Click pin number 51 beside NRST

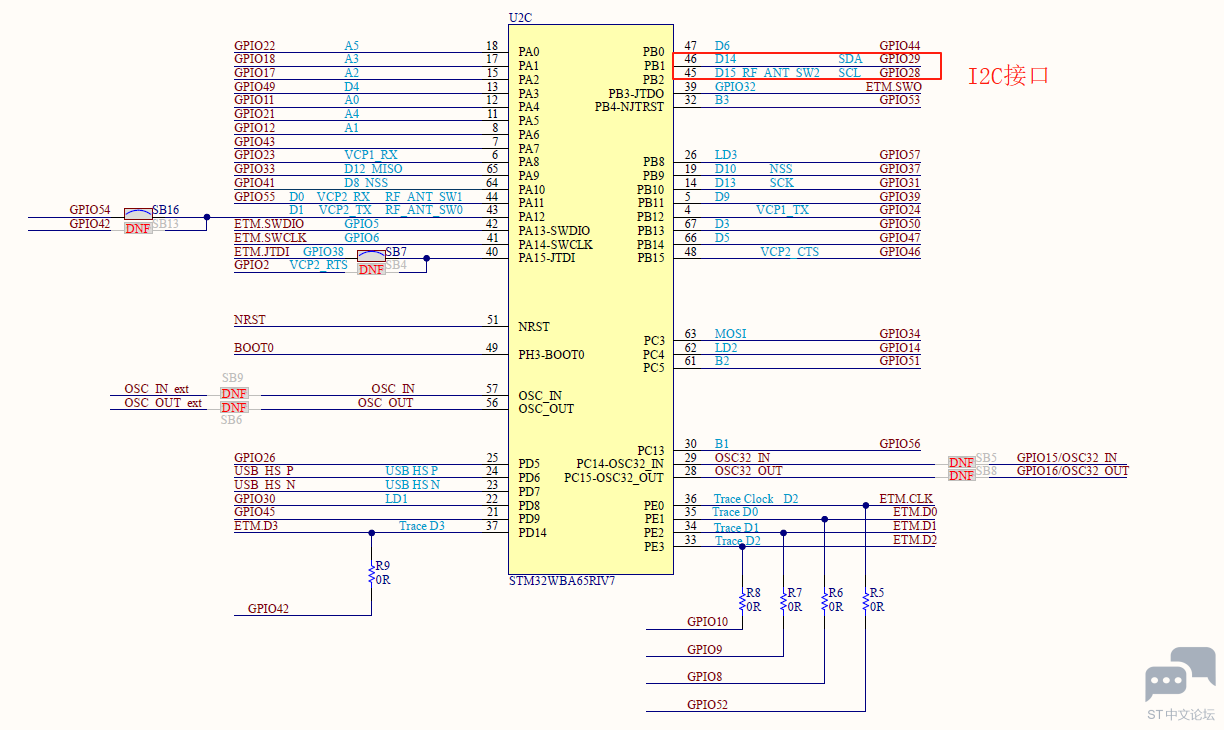pos(492,320)
